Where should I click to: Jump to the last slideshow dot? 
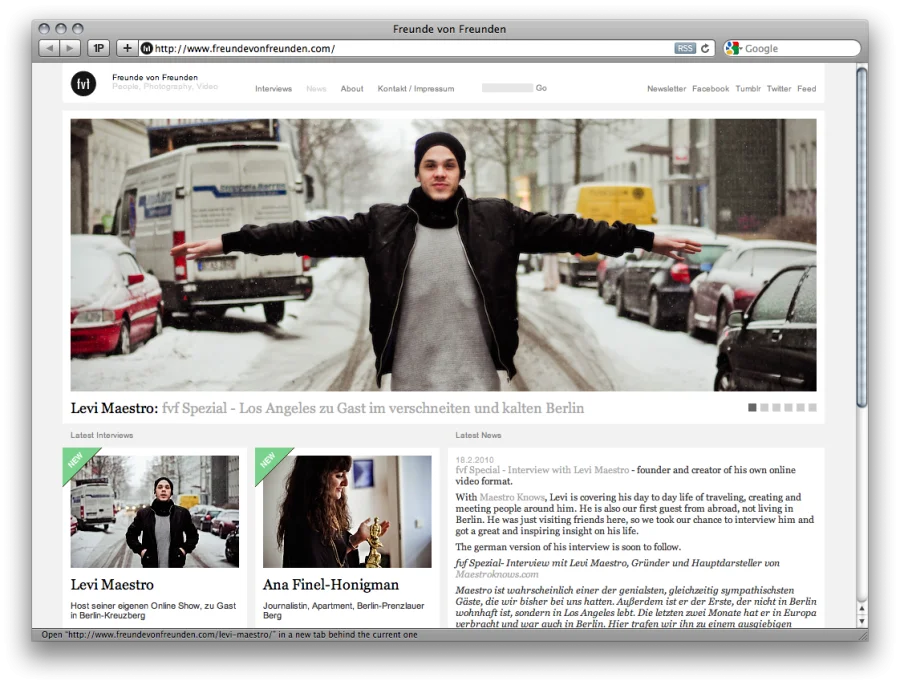click(812, 408)
